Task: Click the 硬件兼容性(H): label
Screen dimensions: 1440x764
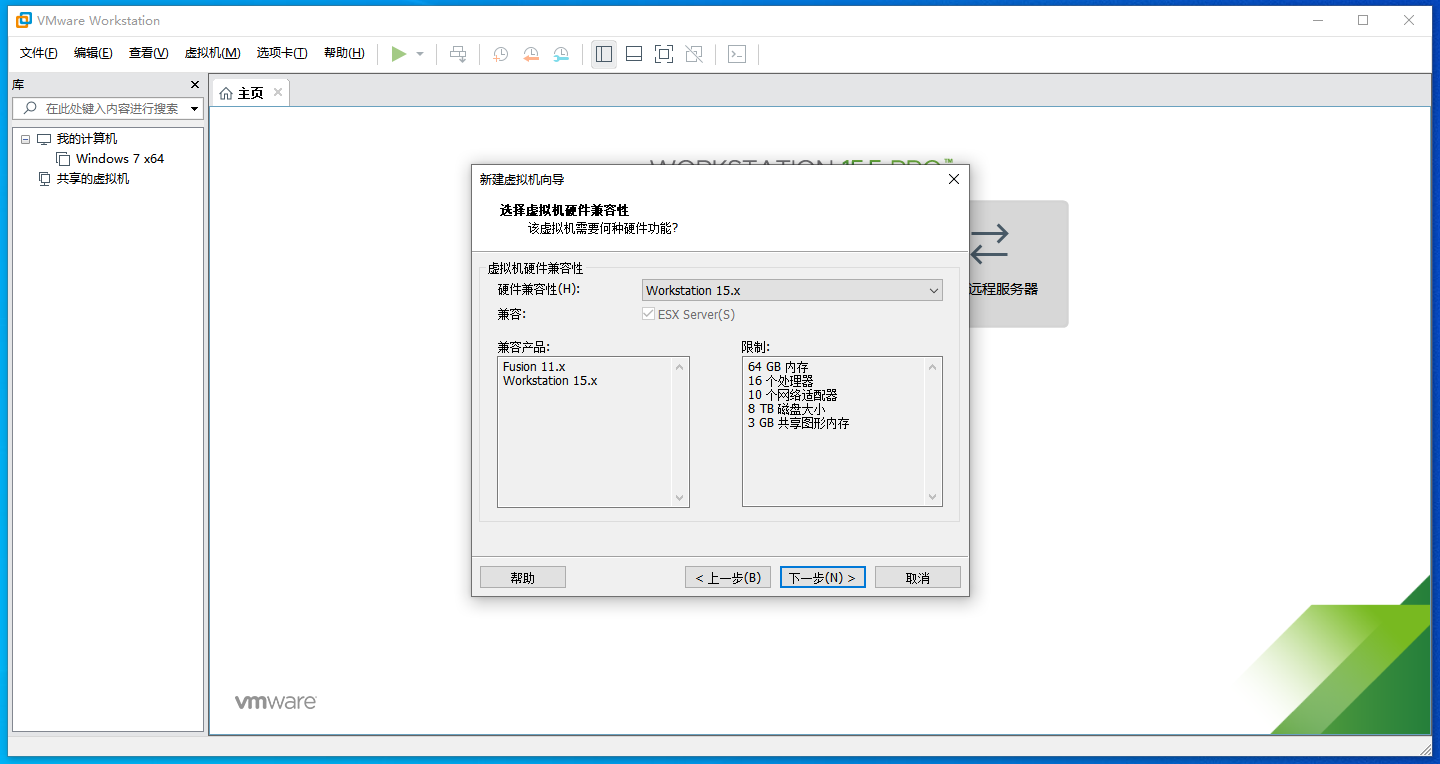Action: [539, 289]
